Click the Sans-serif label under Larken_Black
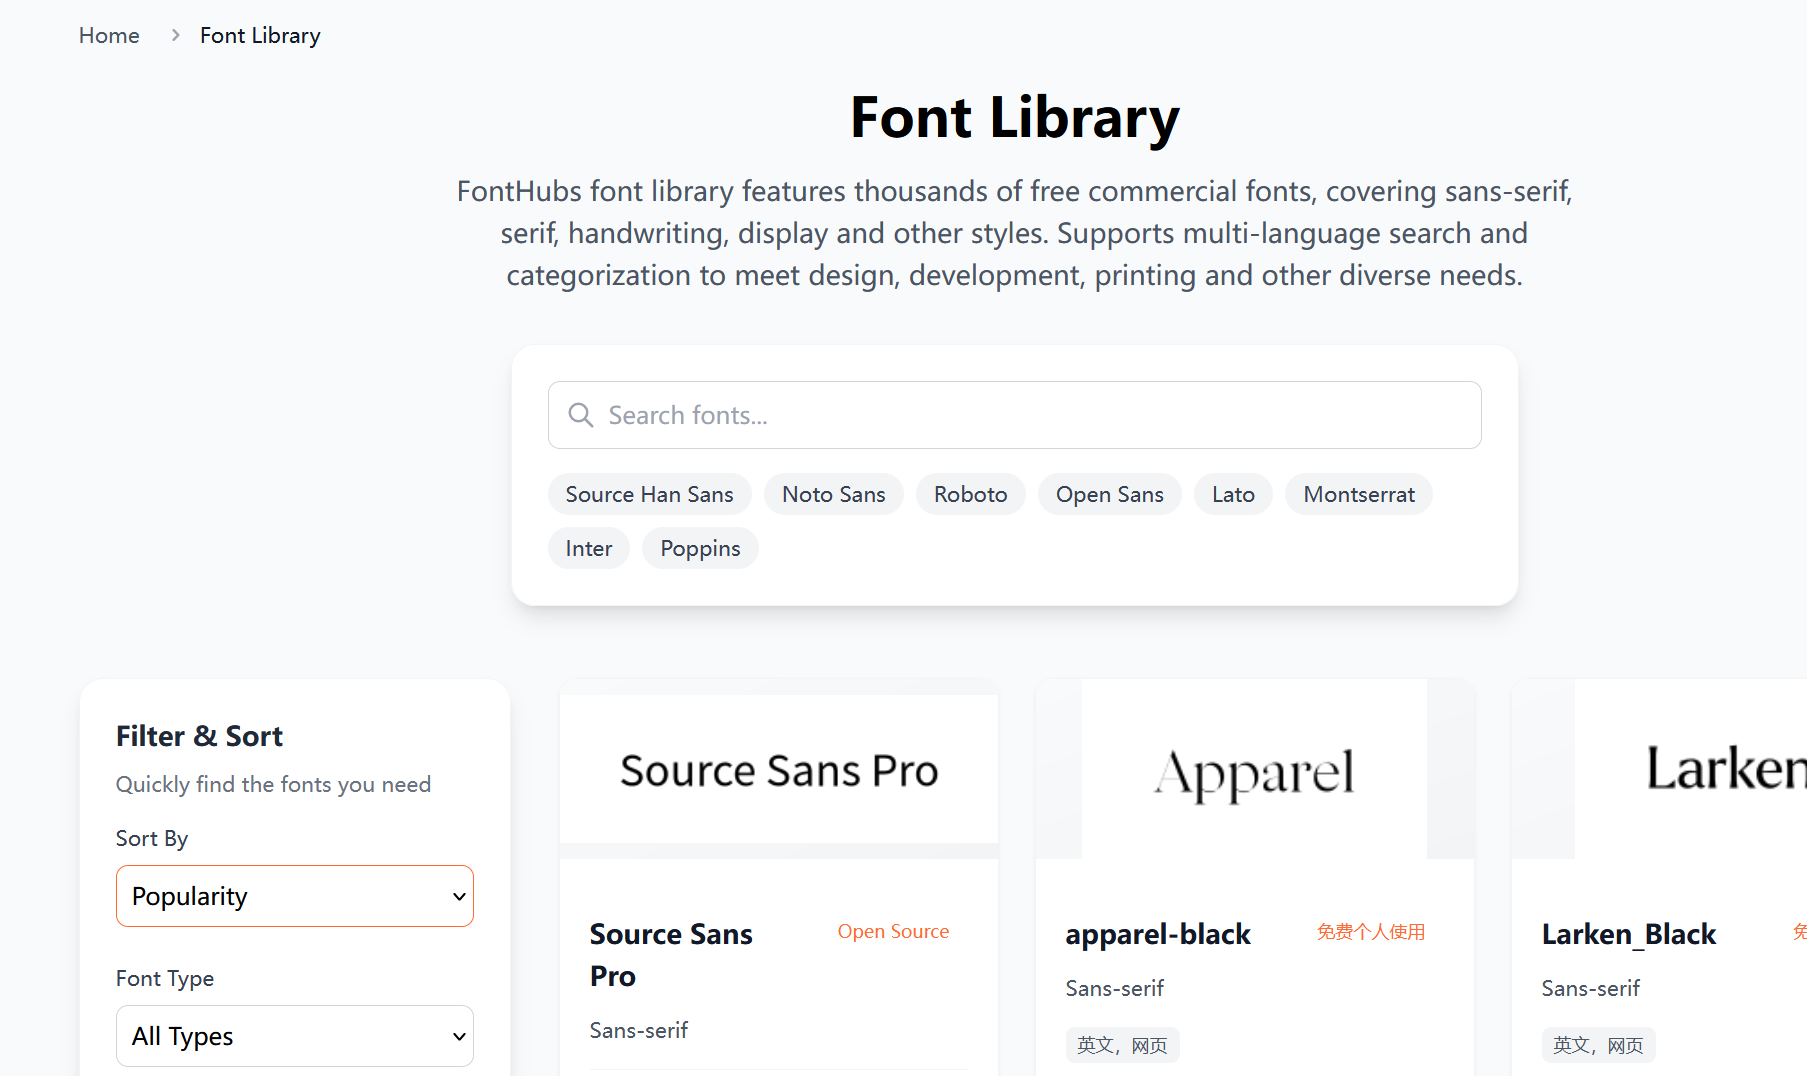Screen dimensions: 1807x1076 [x=1591, y=988]
